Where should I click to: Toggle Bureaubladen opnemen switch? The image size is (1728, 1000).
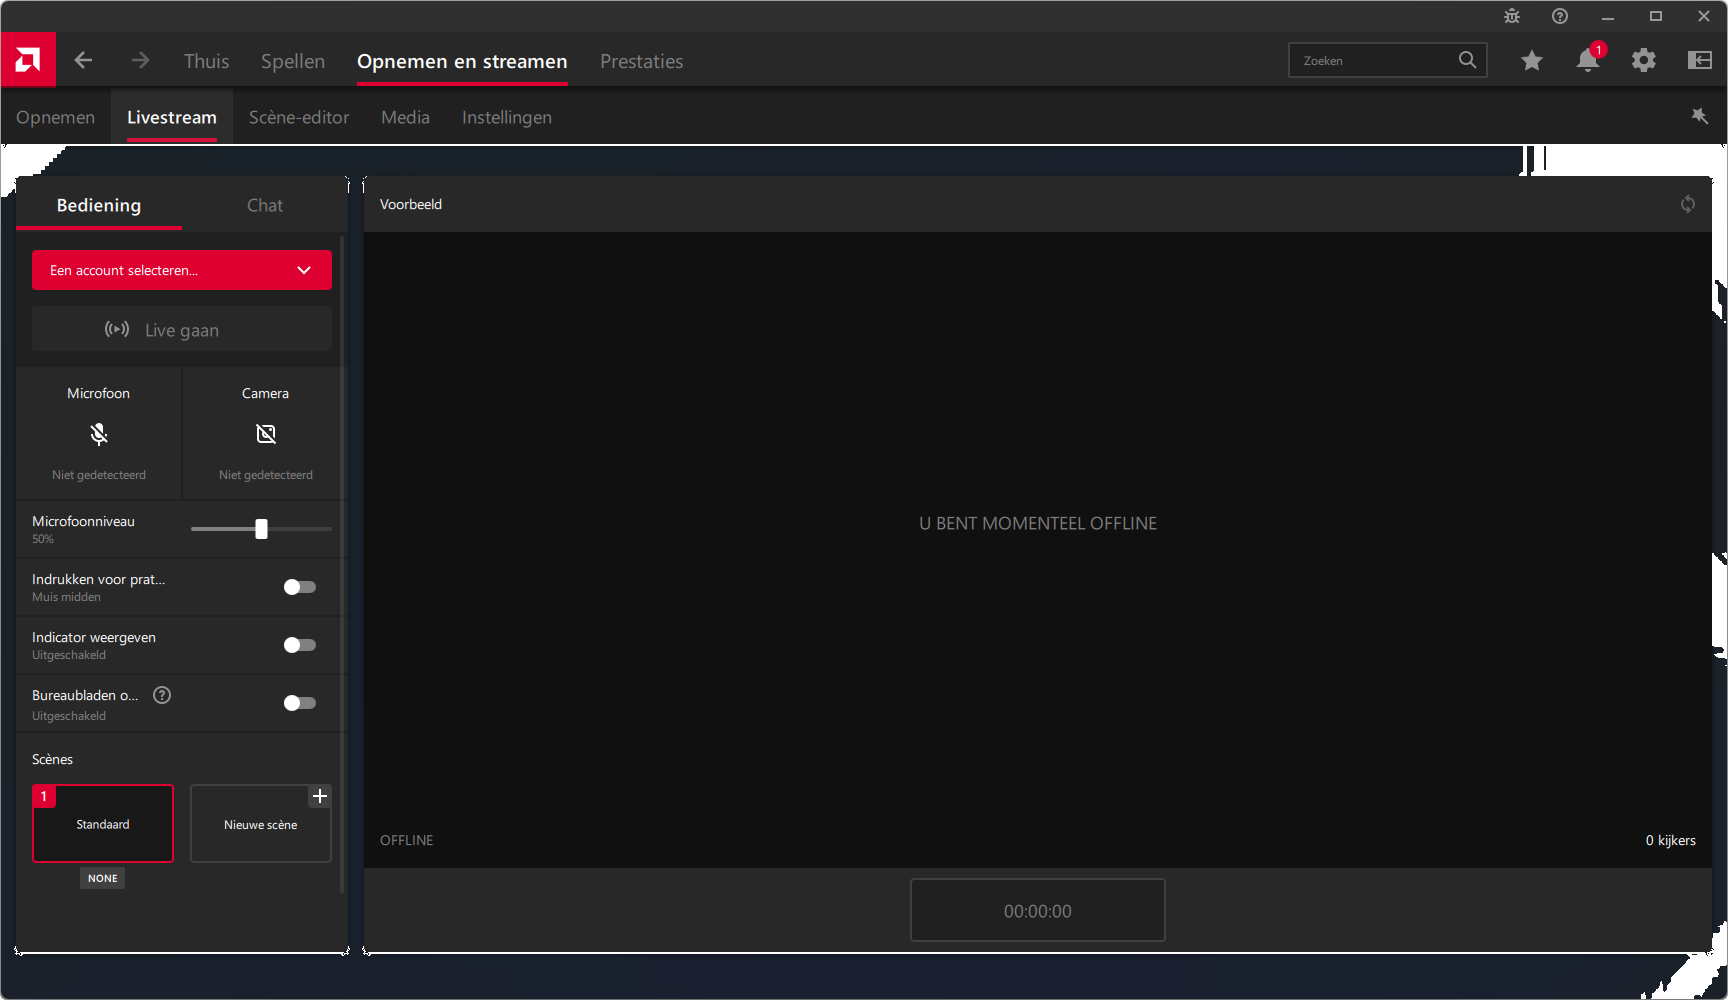[x=299, y=703]
